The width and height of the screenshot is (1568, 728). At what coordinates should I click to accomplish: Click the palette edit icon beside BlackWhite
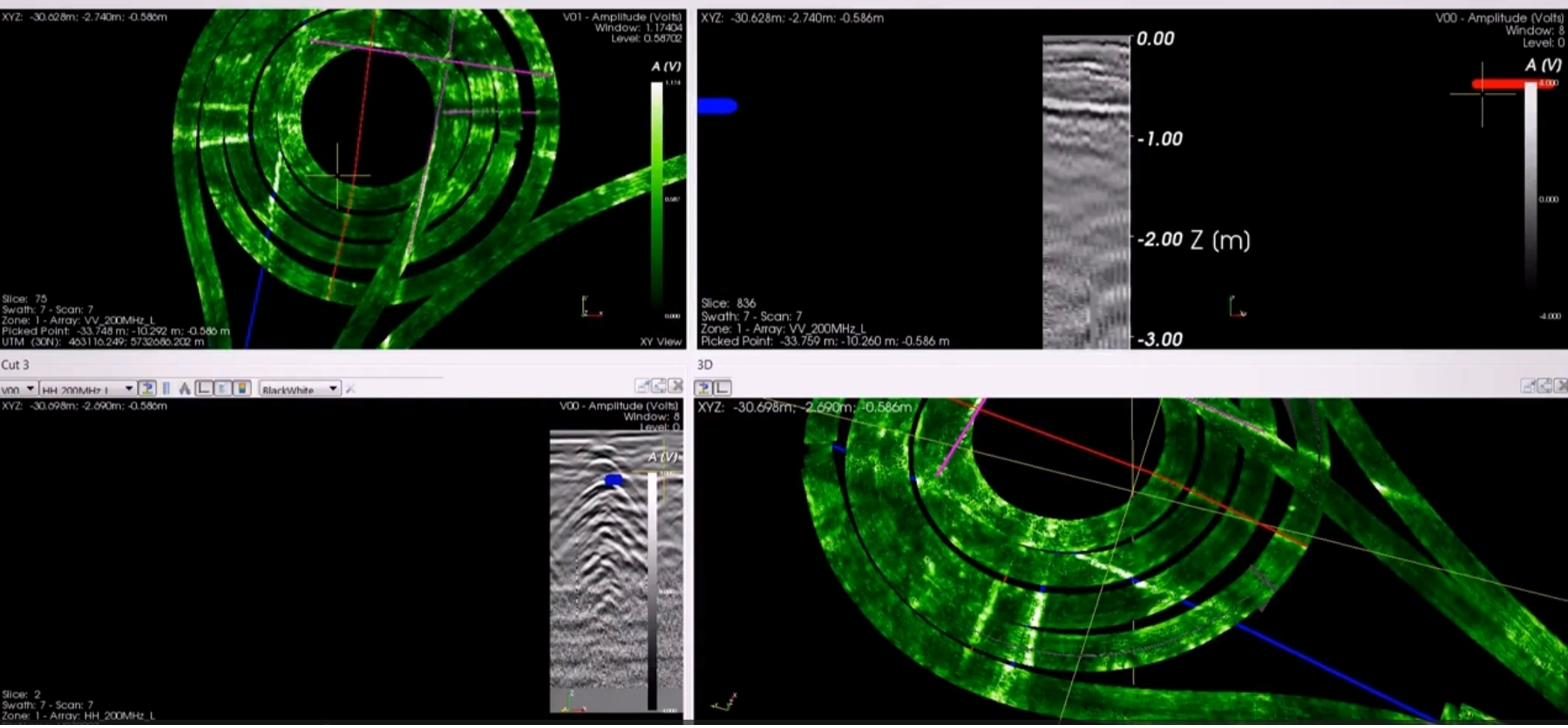[x=350, y=389]
